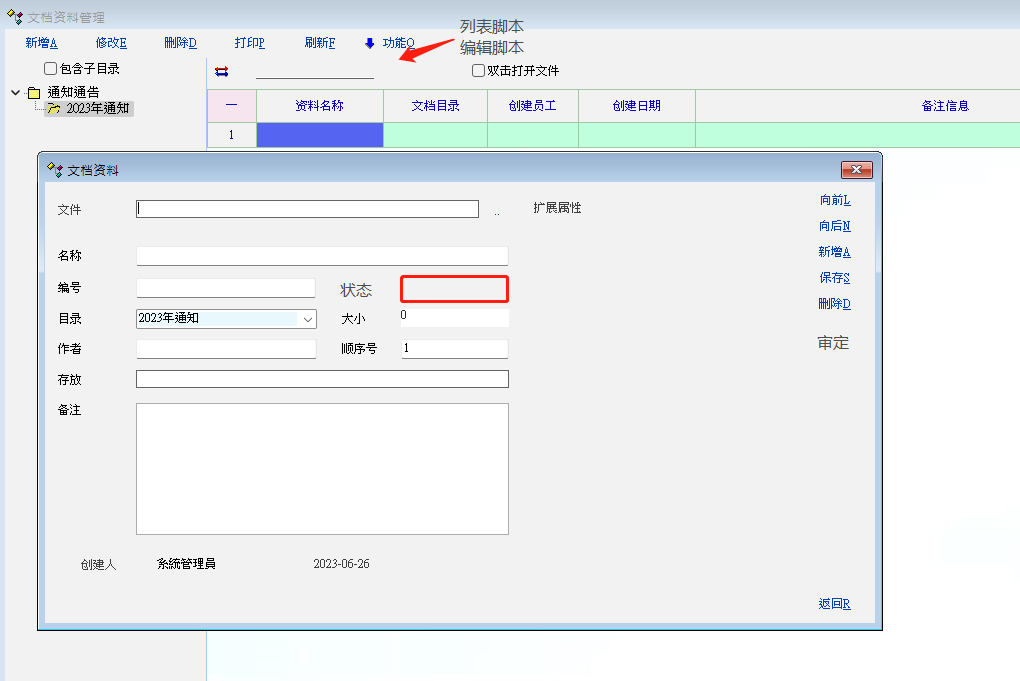Click the 通知通告 folder icon
This screenshot has width=1020, height=681.
point(34,93)
